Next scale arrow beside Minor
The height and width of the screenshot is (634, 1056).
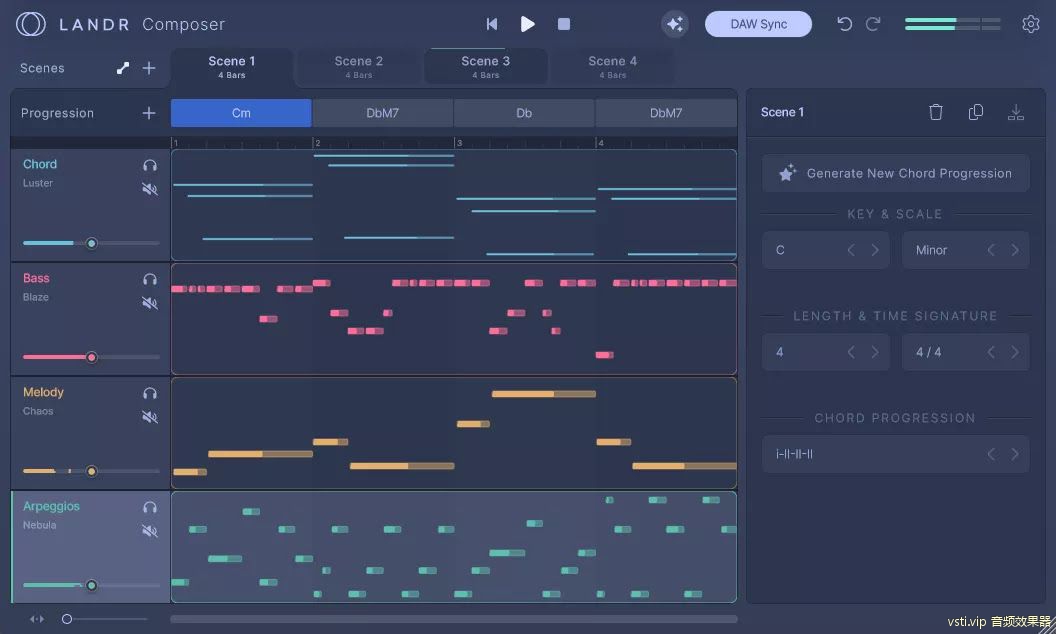point(1015,250)
